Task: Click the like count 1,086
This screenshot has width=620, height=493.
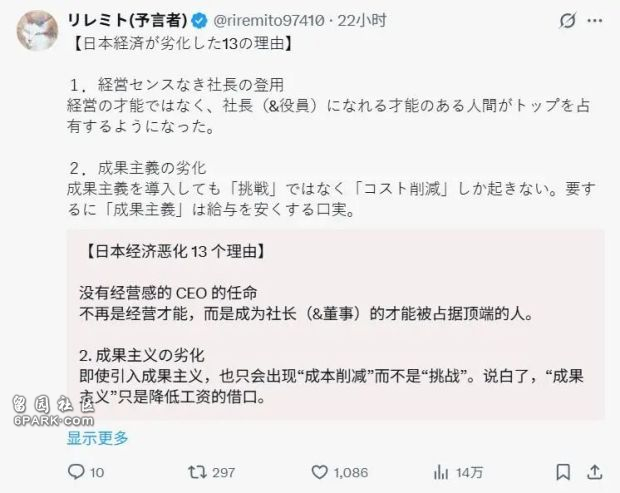Action: (351, 472)
